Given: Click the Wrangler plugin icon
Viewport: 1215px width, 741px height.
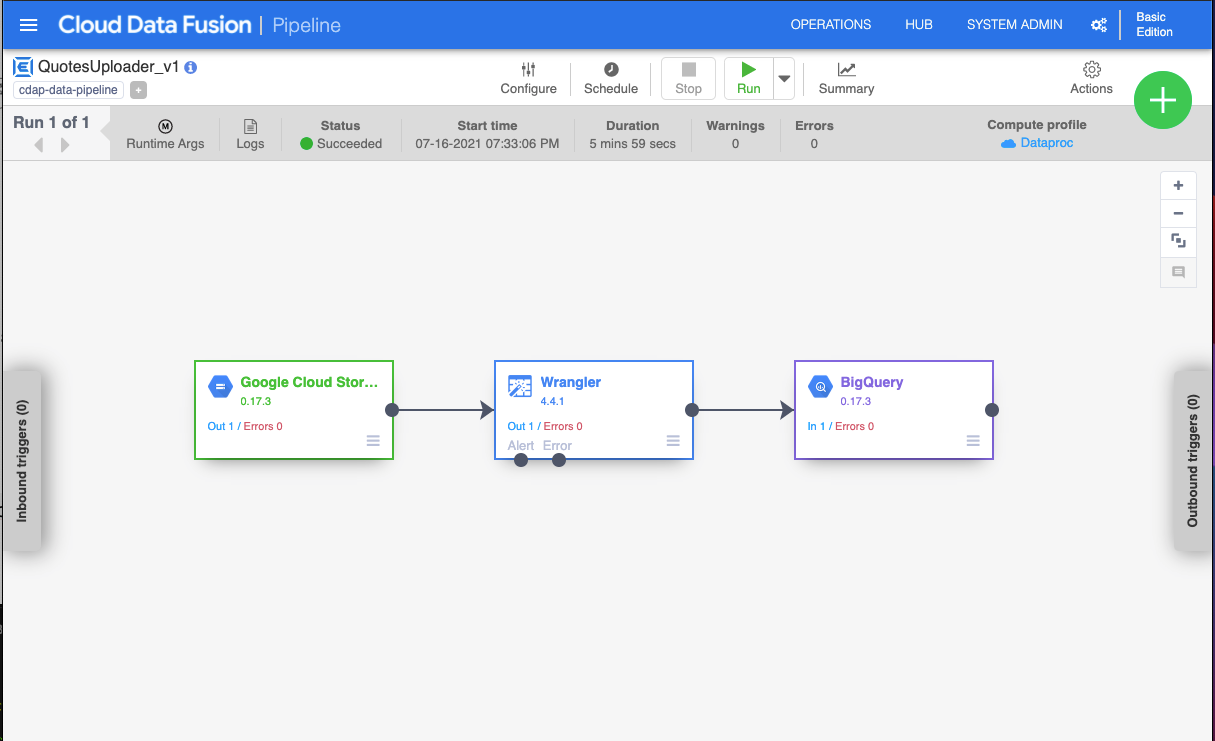Looking at the screenshot, I should click(520, 387).
